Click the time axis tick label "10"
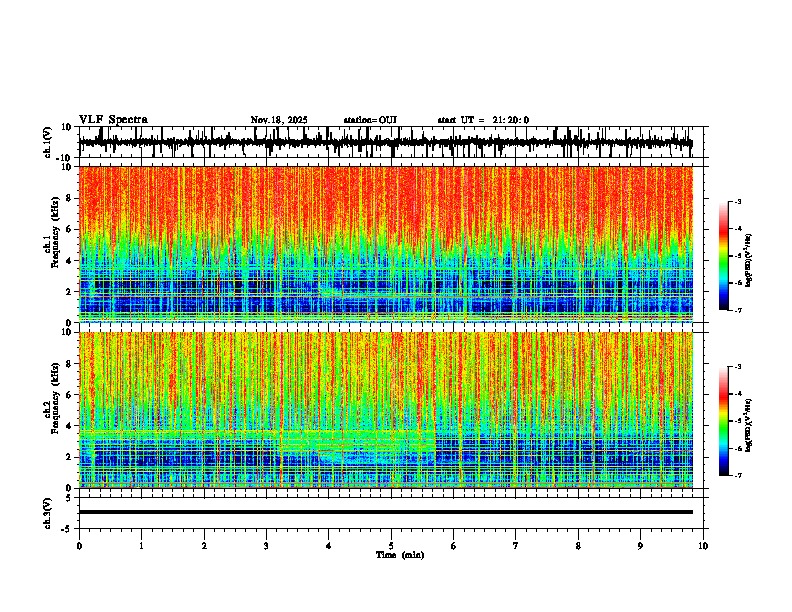792x612 pixels. 703,546
